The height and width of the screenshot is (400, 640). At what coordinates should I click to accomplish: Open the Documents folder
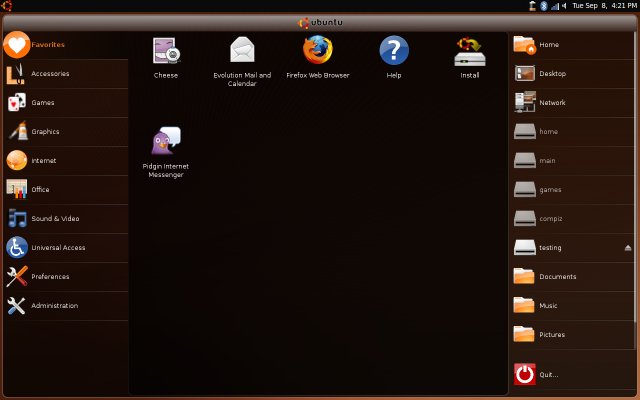coord(572,277)
